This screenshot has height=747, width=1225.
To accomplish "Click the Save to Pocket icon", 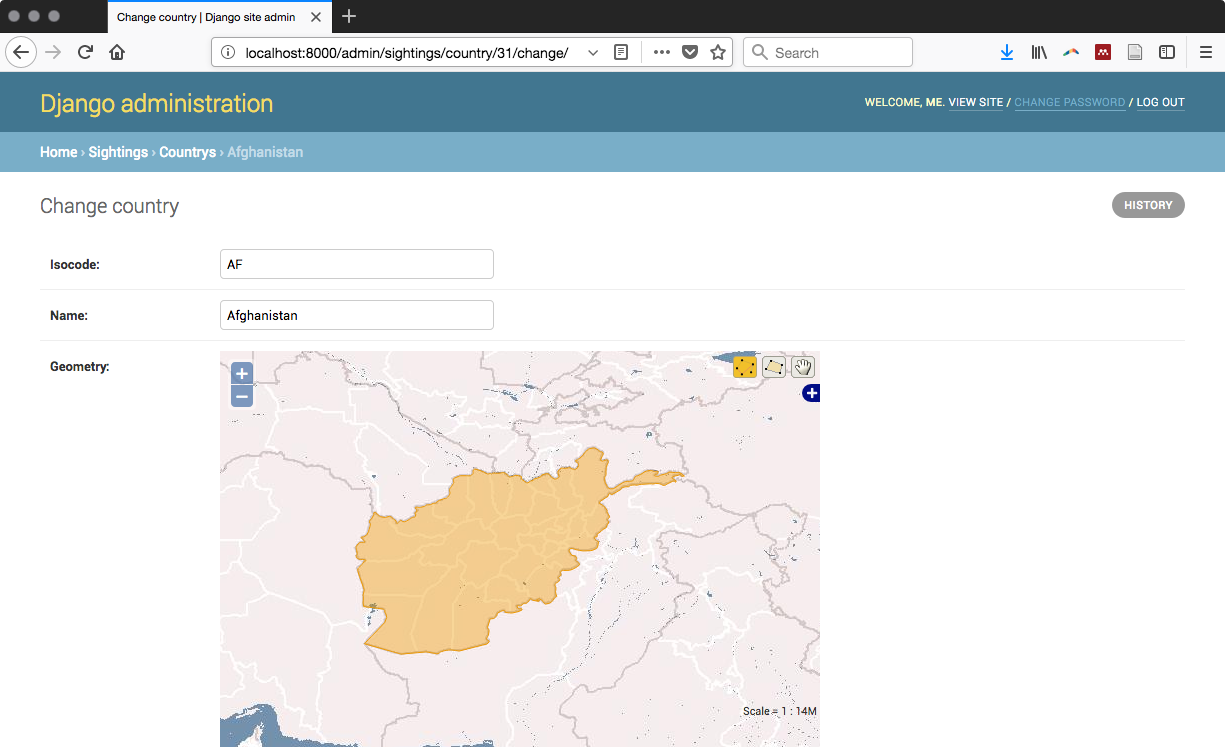I will click(690, 53).
